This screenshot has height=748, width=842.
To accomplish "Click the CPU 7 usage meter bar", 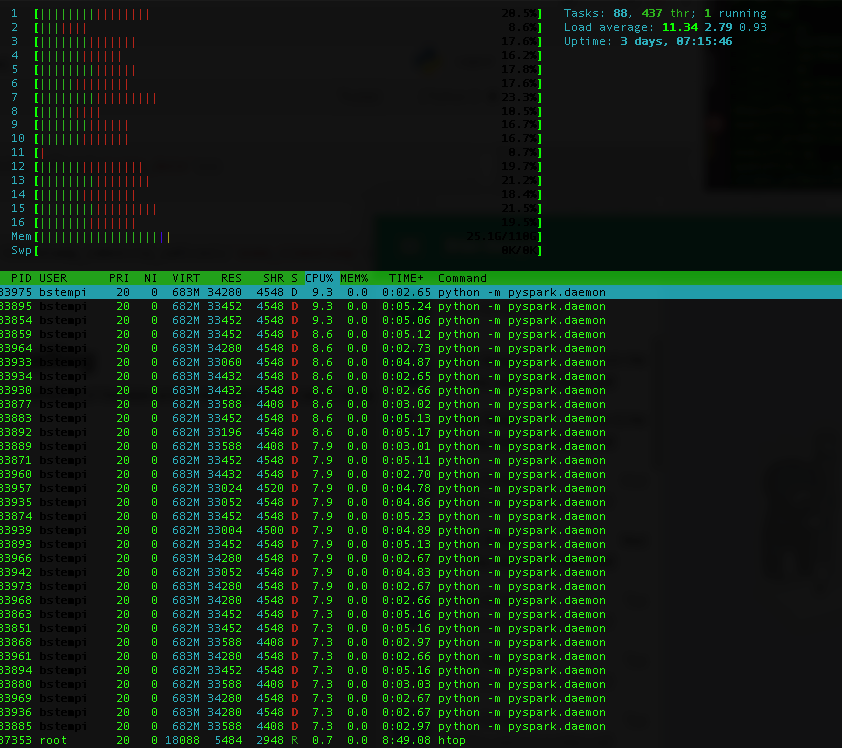I will tap(288, 97).
